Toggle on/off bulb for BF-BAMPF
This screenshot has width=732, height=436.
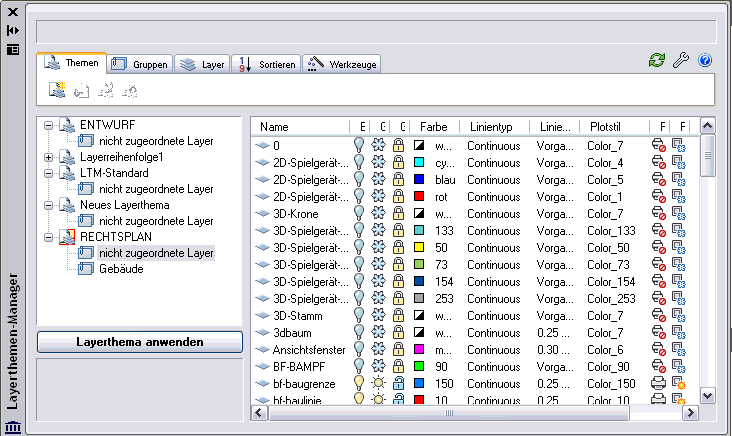pos(359,366)
